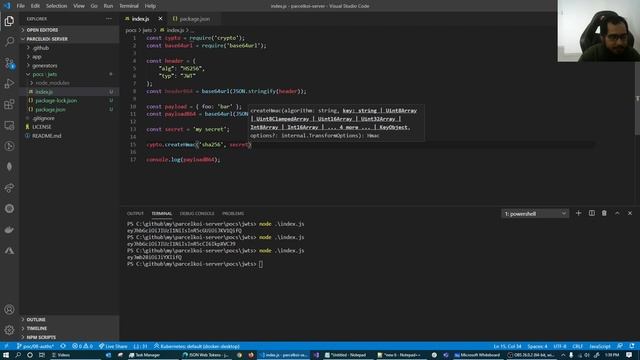Open LICENSE file in the tree
This screenshot has width=640, height=360.
click(x=69, y=127)
